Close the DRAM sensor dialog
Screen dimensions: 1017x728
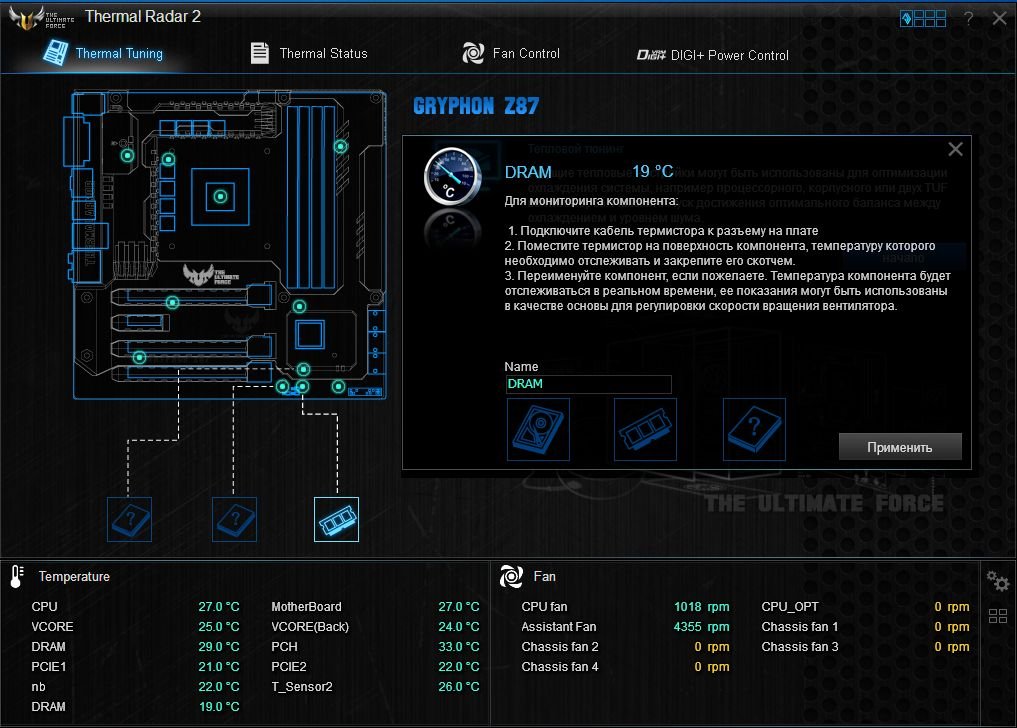point(955,149)
